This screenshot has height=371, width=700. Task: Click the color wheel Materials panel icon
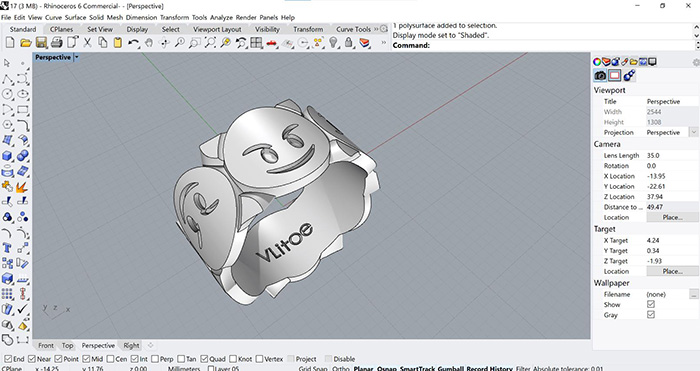(x=597, y=62)
